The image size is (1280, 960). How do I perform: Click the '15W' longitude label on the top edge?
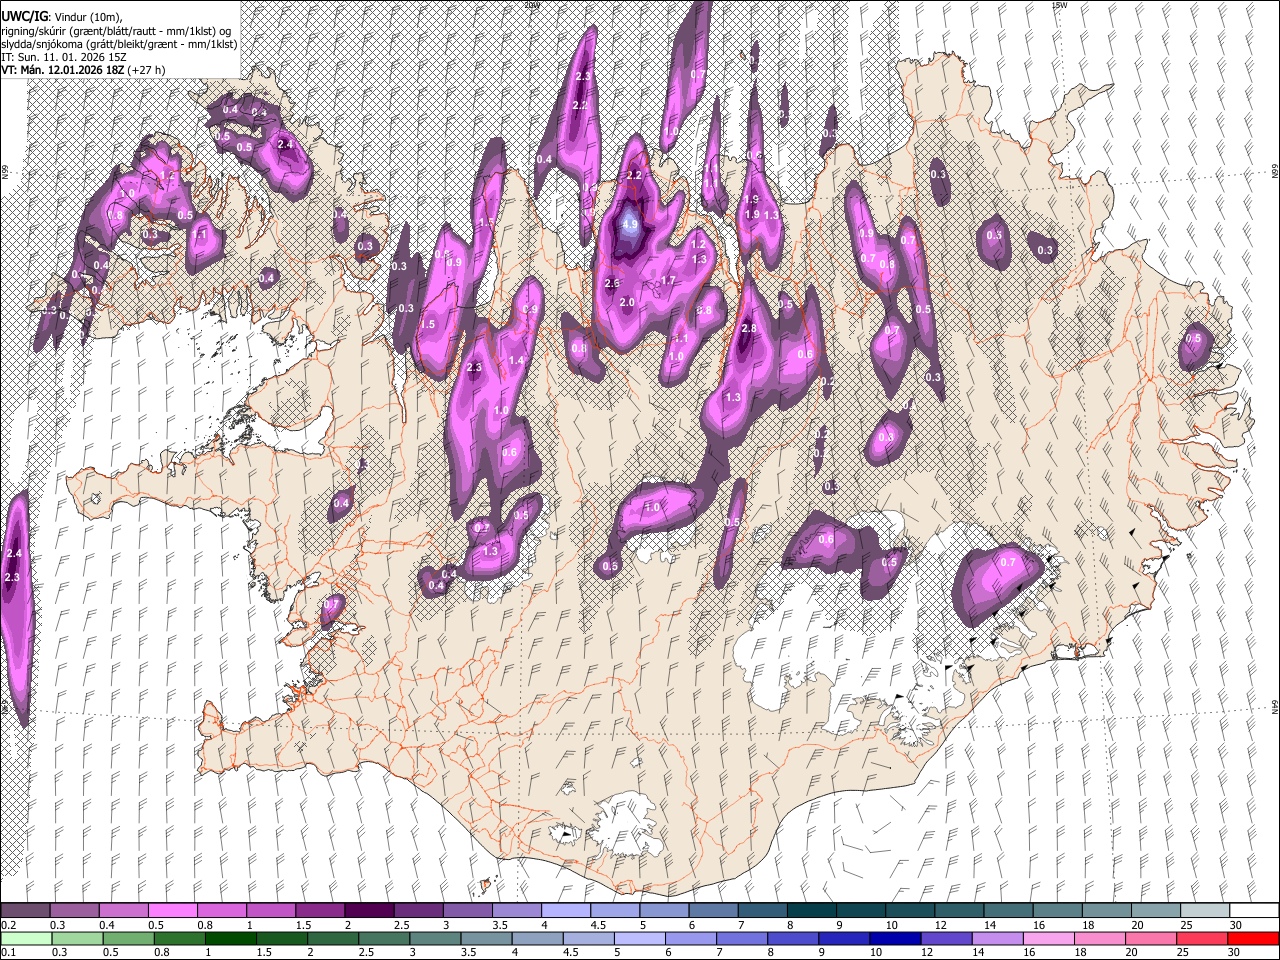click(x=1059, y=5)
